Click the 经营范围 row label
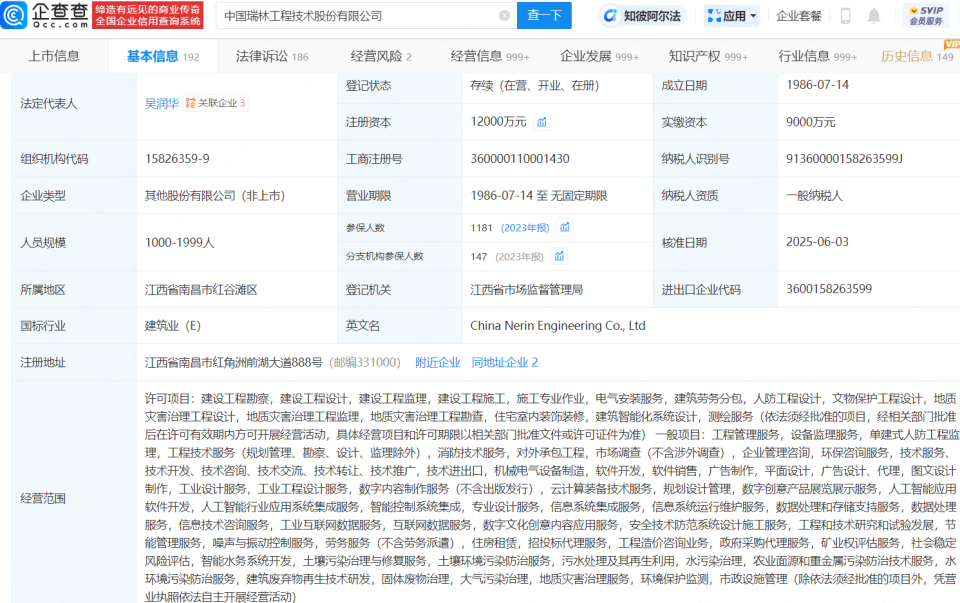 (x=43, y=498)
